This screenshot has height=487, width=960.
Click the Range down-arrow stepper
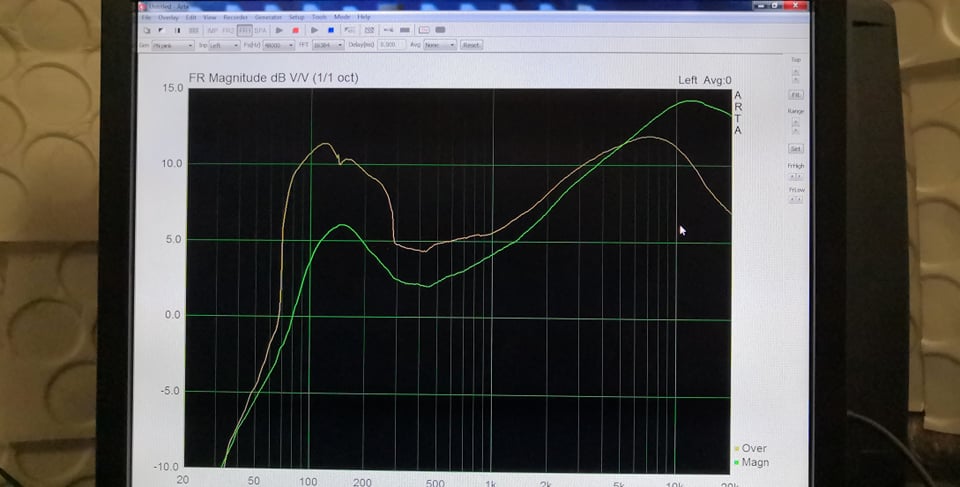click(x=796, y=131)
